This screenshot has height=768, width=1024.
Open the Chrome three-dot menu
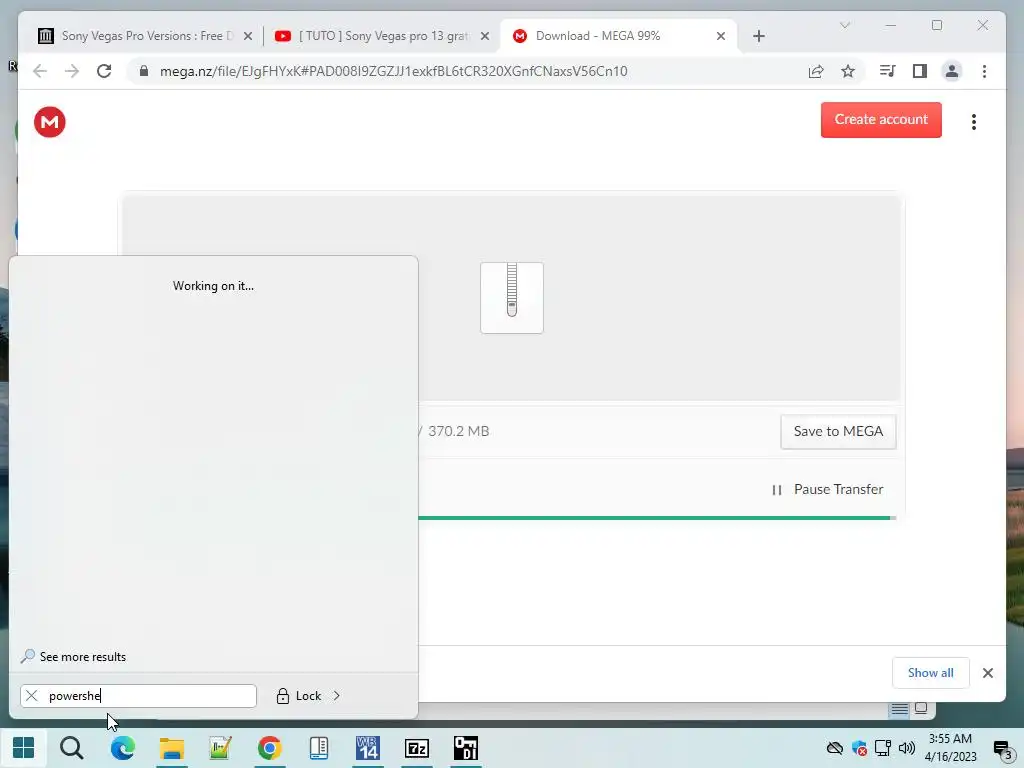tap(984, 71)
